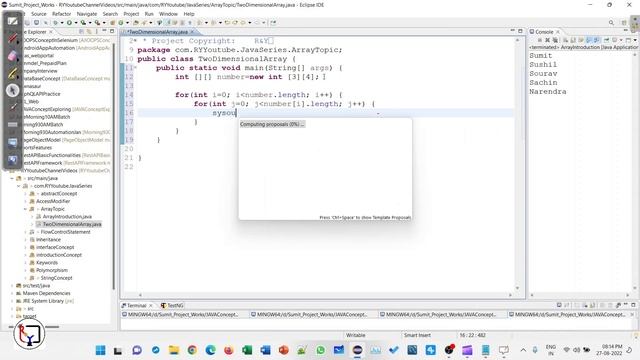Open the Run menu
The height and width of the screenshot is (360, 640).
(149, 14)
